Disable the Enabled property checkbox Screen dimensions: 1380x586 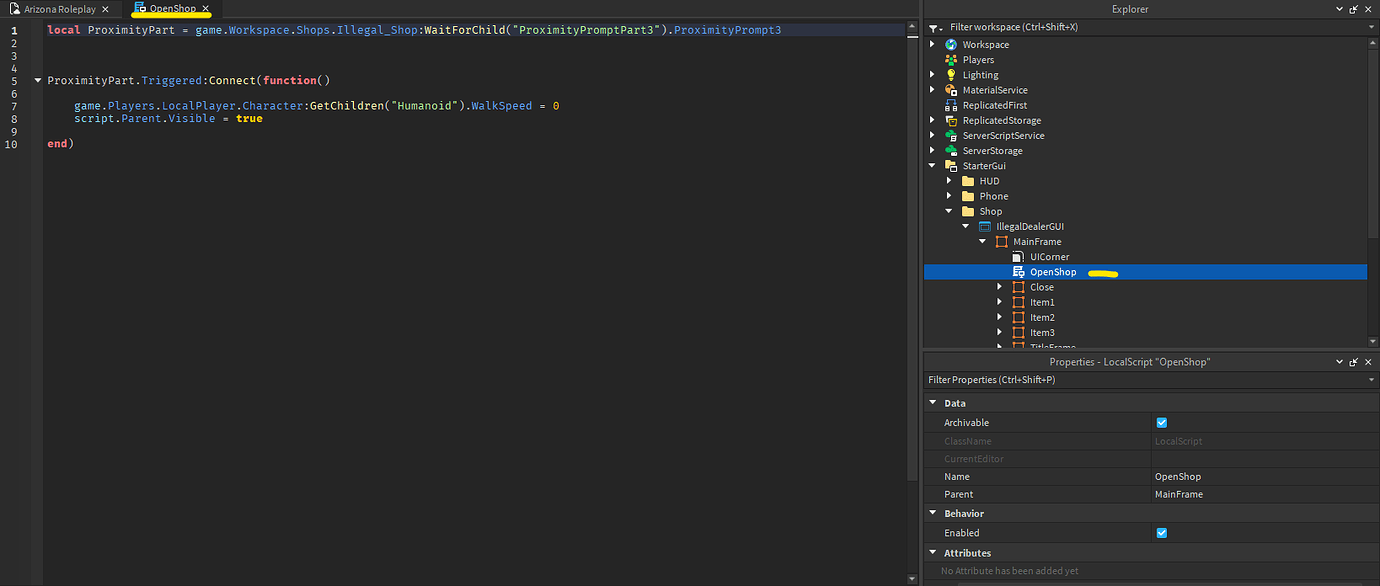pos(1162,533)
